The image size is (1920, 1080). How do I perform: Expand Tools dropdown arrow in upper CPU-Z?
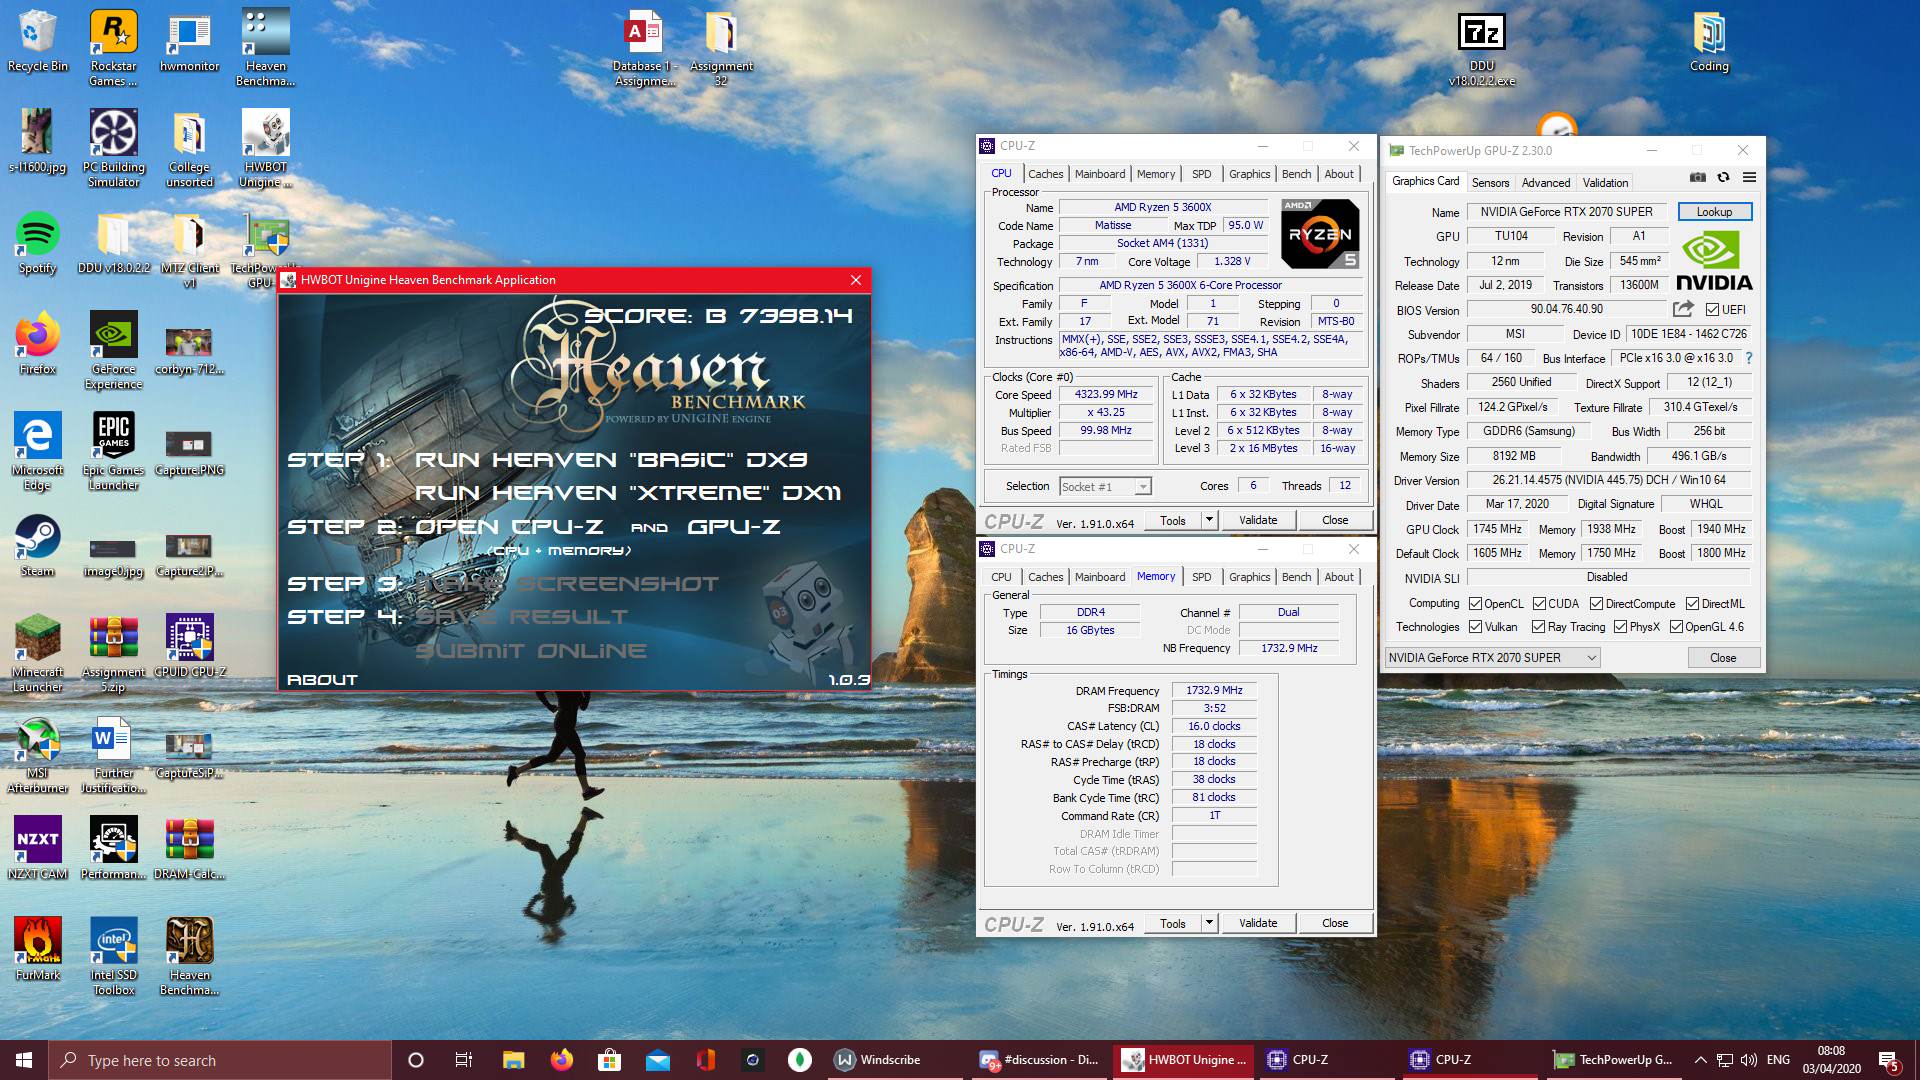(1209, 520)
